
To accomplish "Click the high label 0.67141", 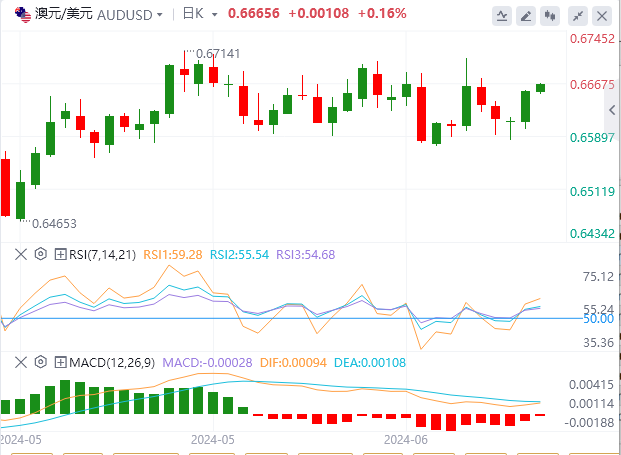I will tap(218, 53).
